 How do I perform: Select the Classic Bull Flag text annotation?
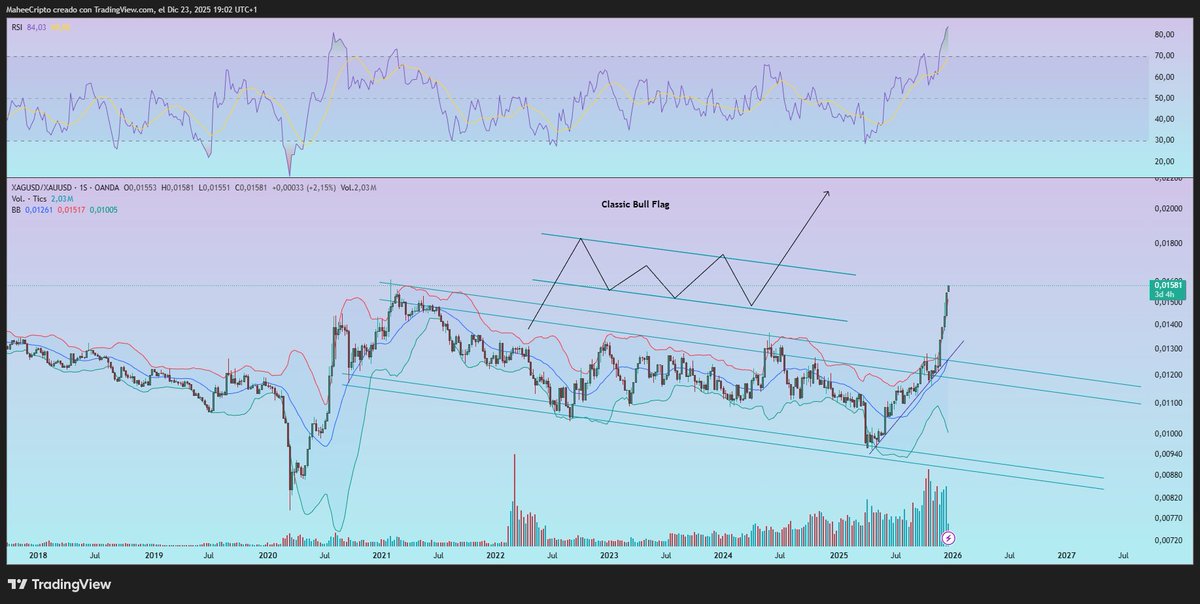[x=634, y=203]
